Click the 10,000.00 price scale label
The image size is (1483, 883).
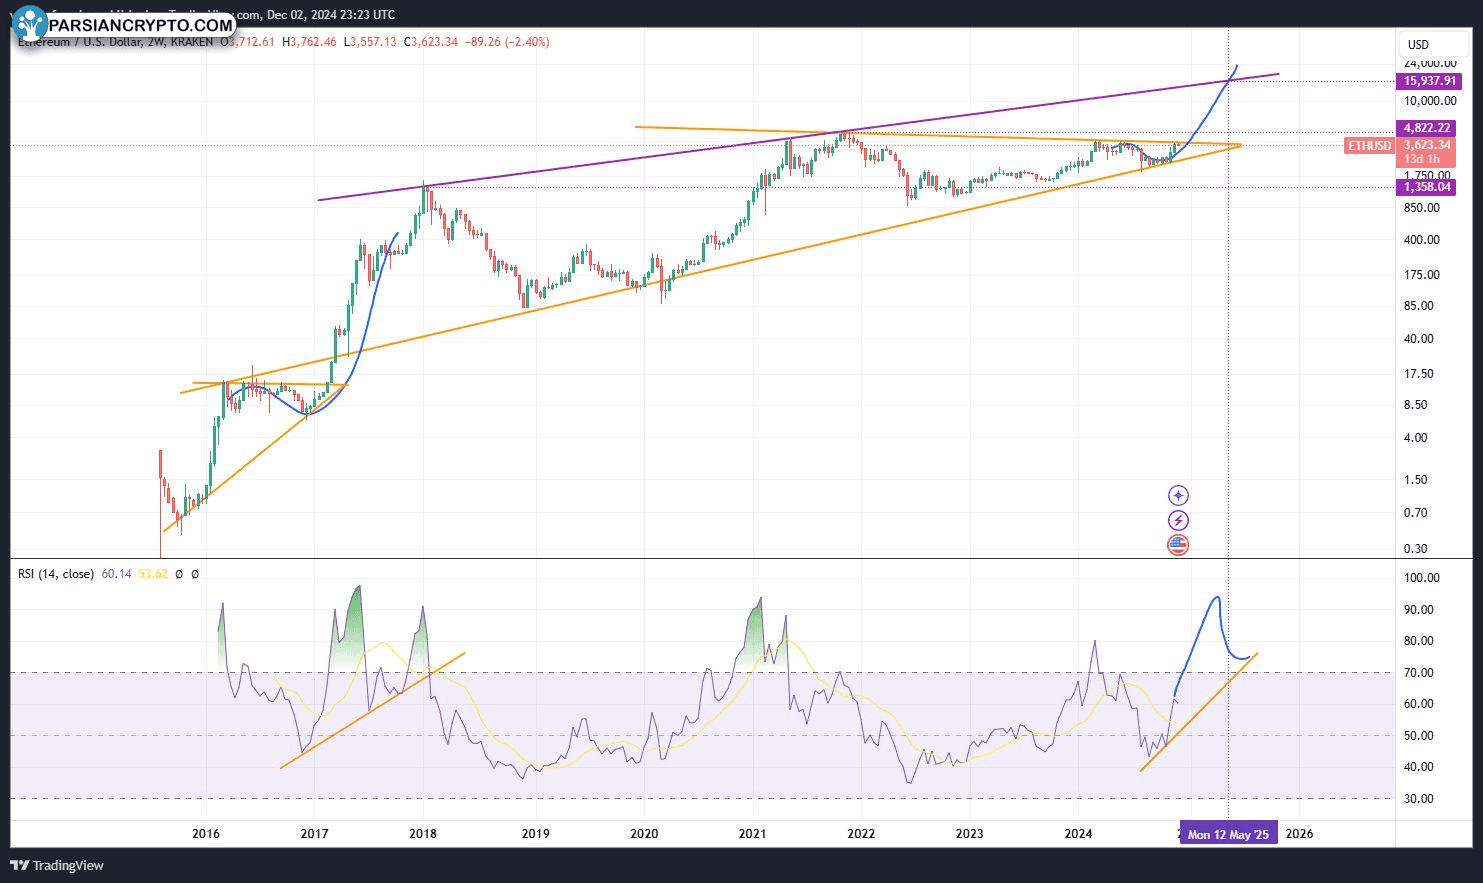pos(1430,101)
